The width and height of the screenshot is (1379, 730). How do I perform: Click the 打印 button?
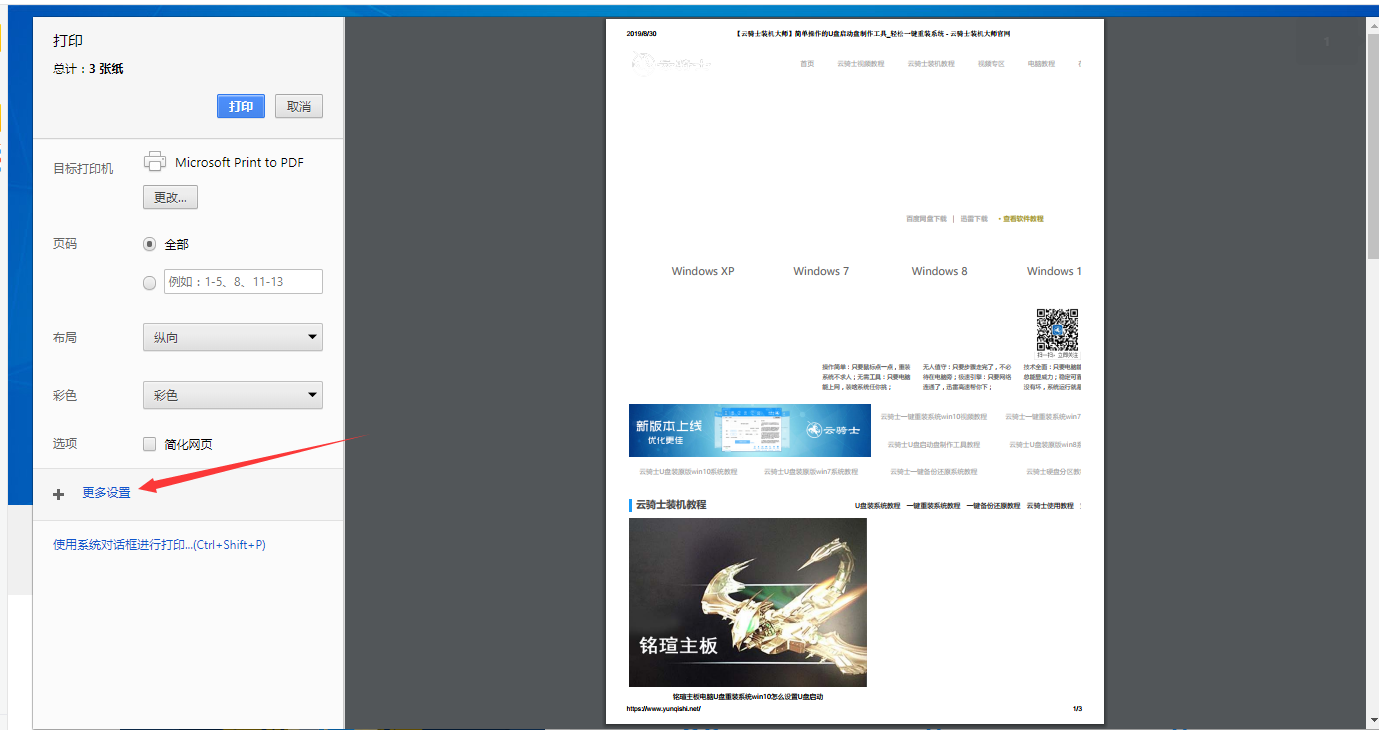(x=240, y=105)
